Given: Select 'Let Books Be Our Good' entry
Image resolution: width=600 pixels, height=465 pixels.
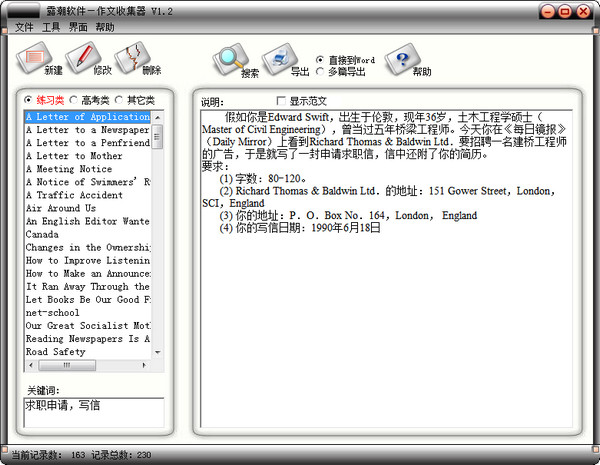Looking at the screenshot, I should (x=88, y=299).
